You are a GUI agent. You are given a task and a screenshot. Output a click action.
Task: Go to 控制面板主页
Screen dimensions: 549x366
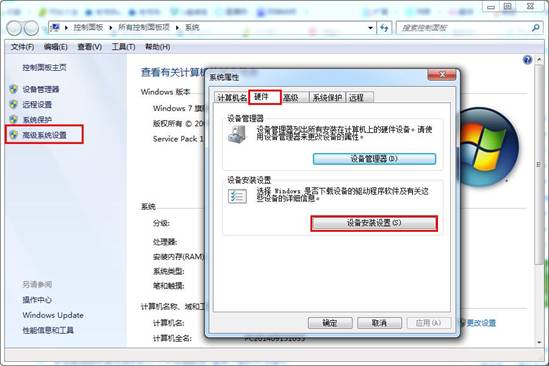44,68
